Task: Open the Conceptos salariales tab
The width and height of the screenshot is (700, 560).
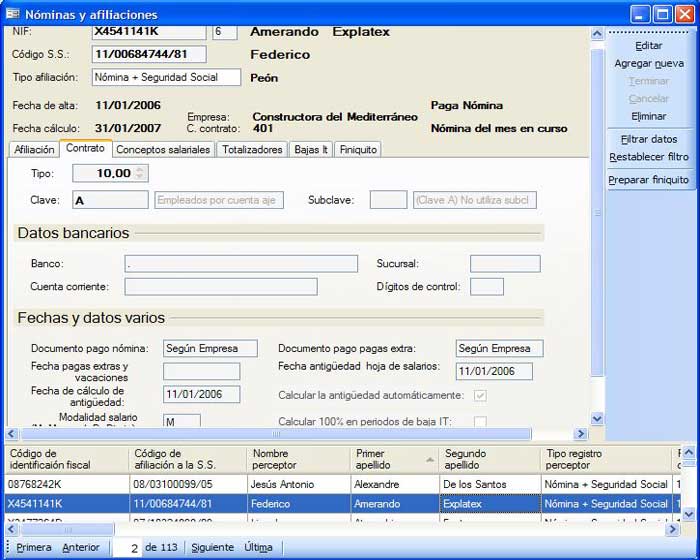Action: (x=163, y=150)
